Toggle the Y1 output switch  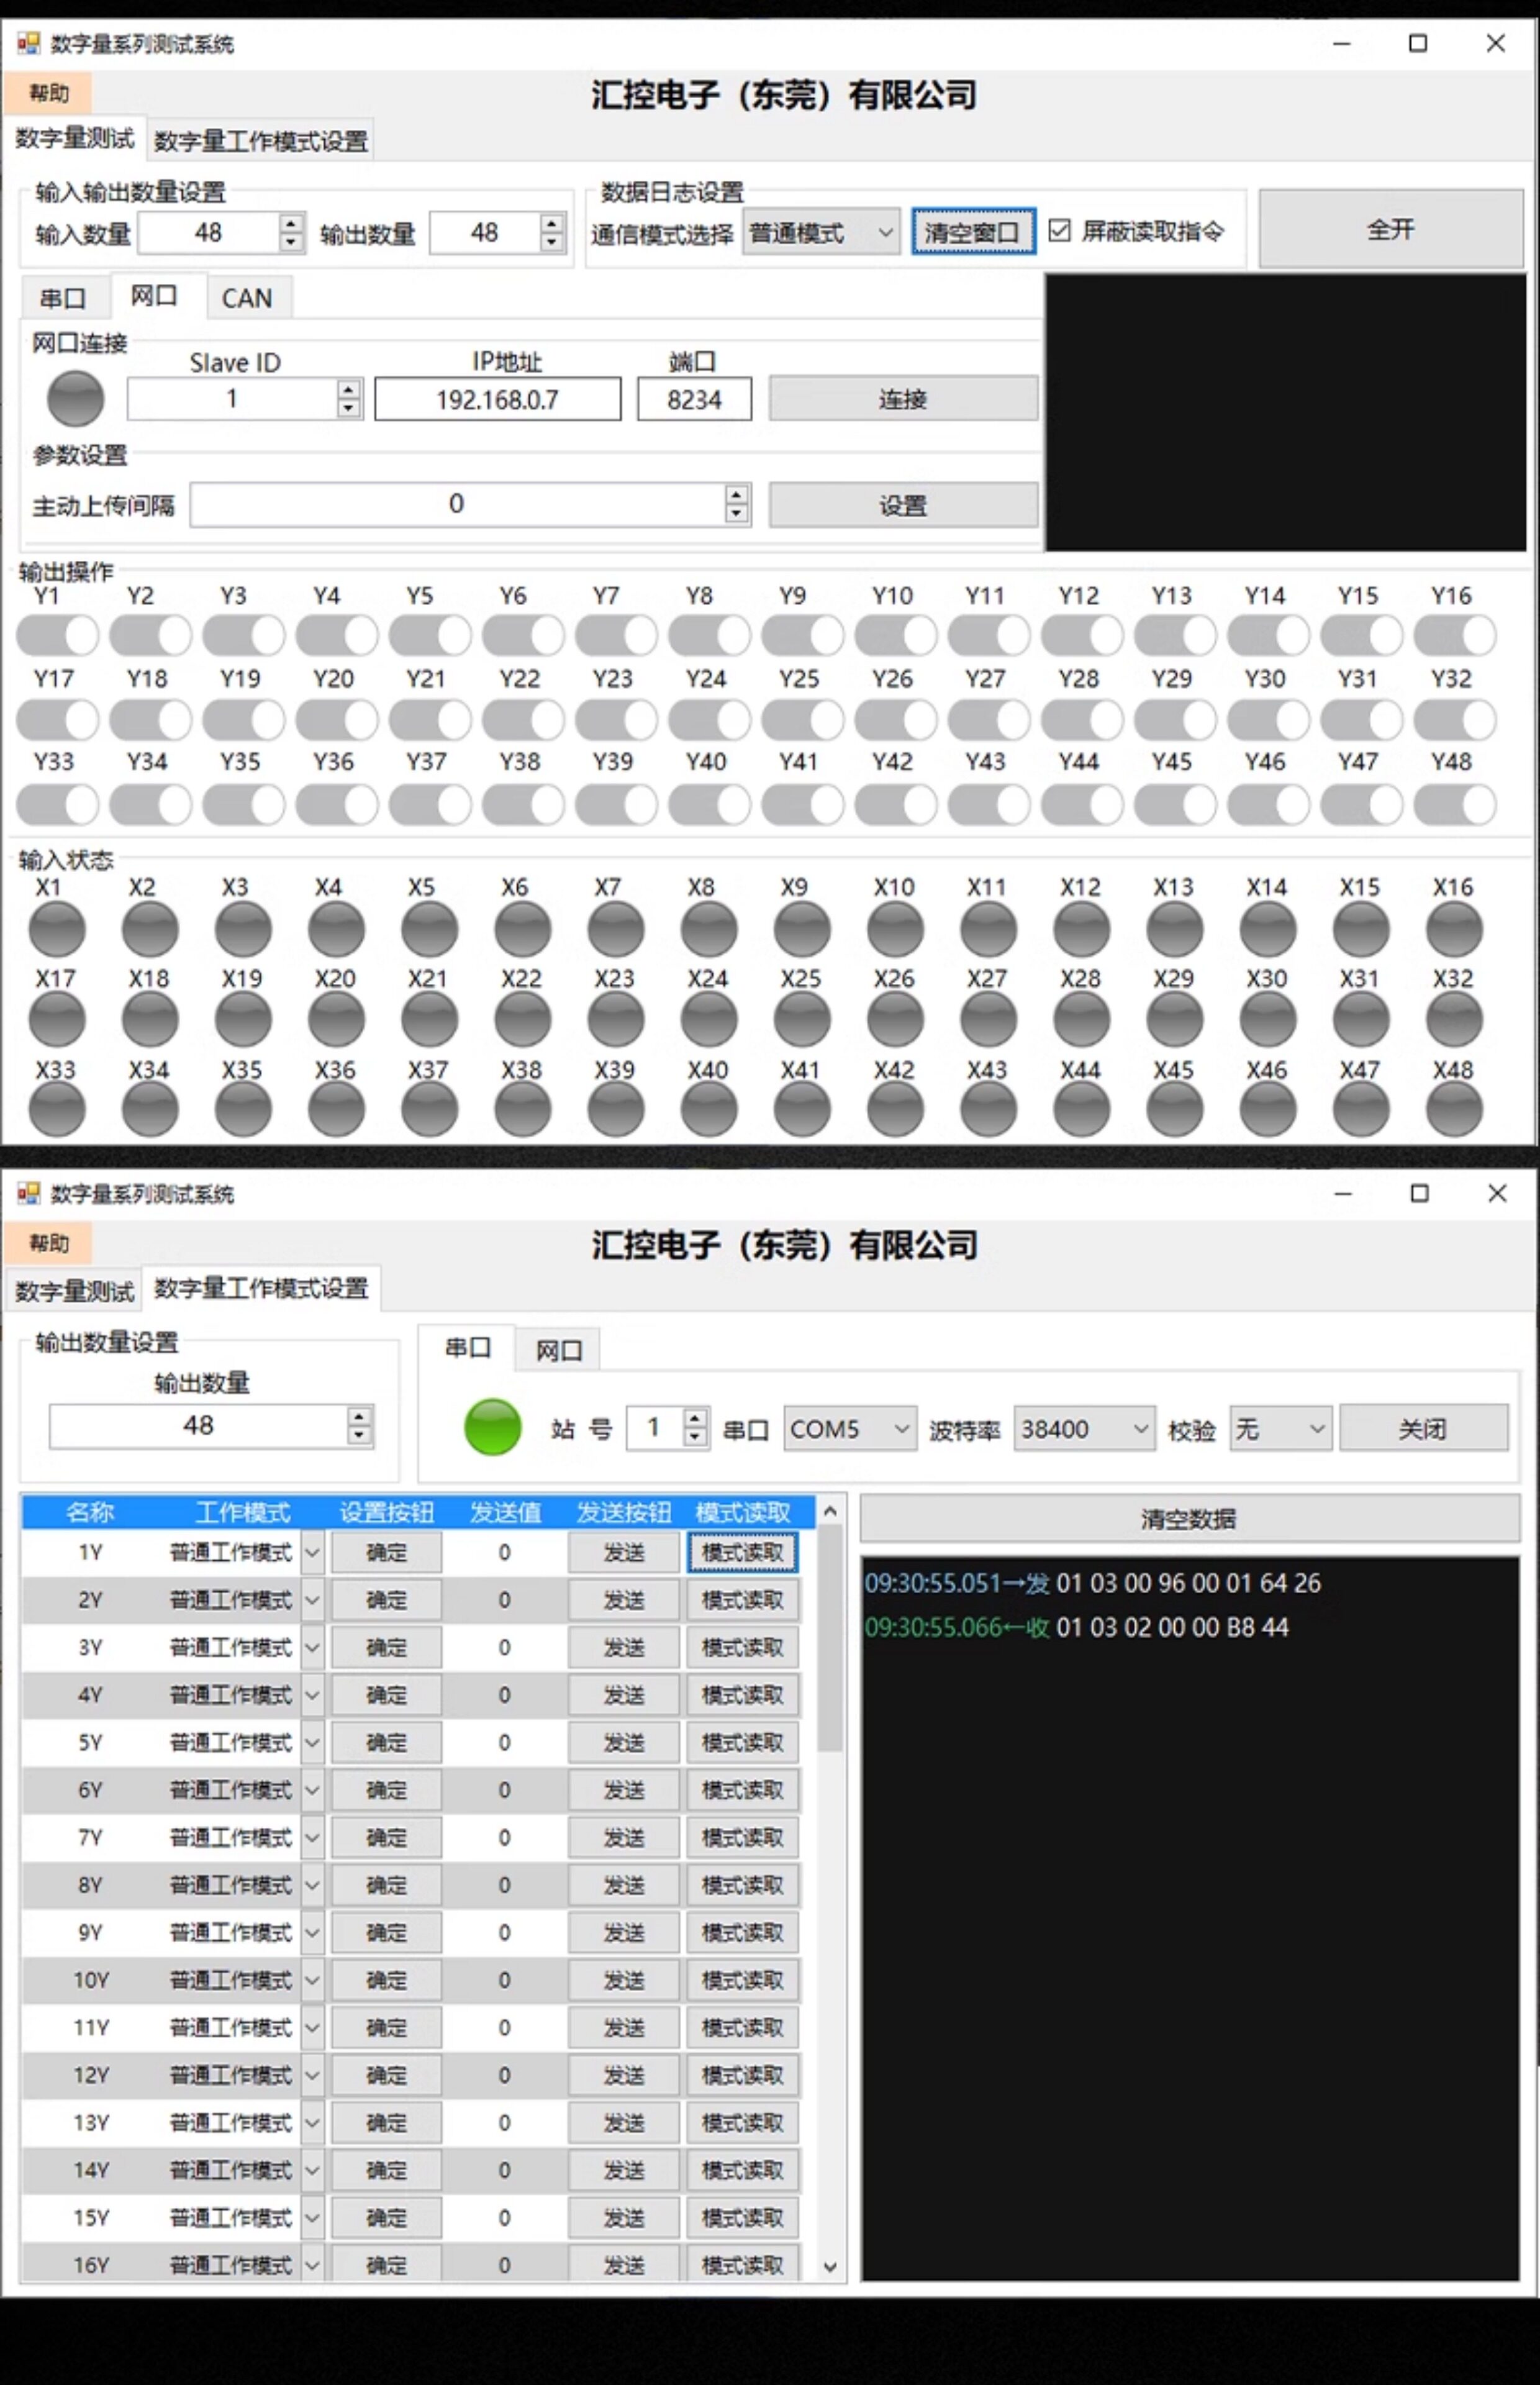[57, 635]
